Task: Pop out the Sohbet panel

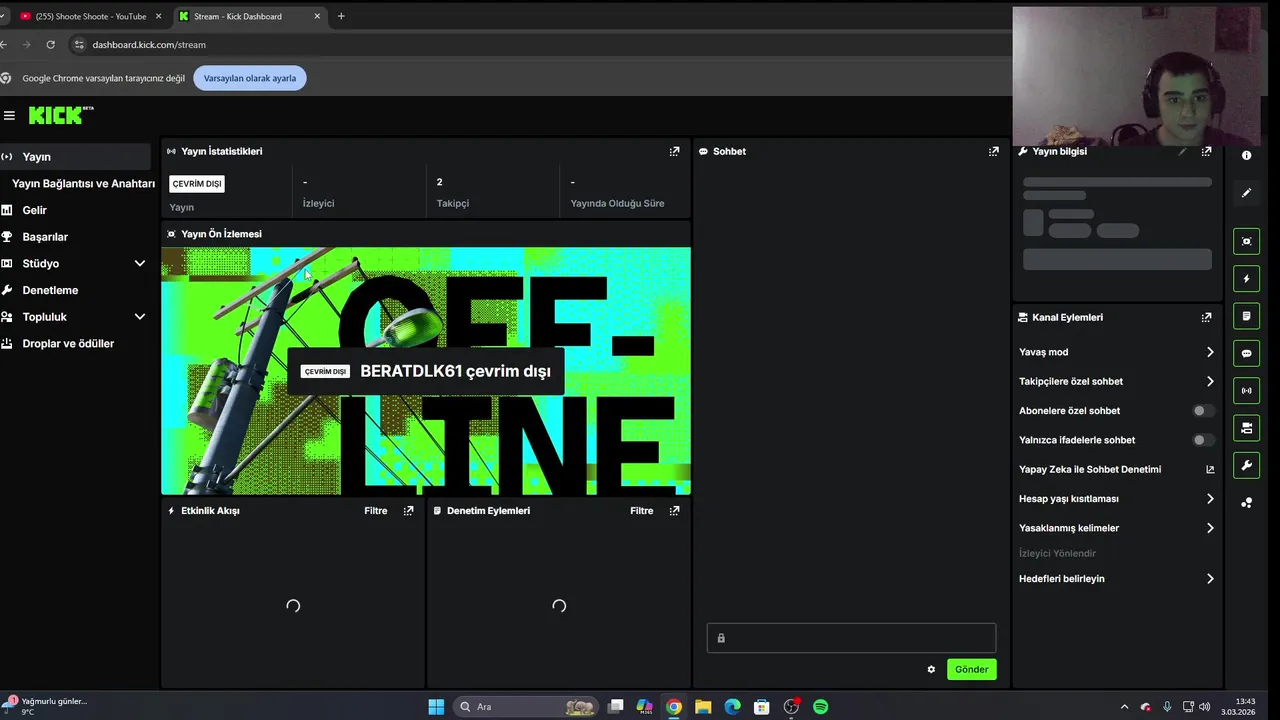Action: point(993,151)
